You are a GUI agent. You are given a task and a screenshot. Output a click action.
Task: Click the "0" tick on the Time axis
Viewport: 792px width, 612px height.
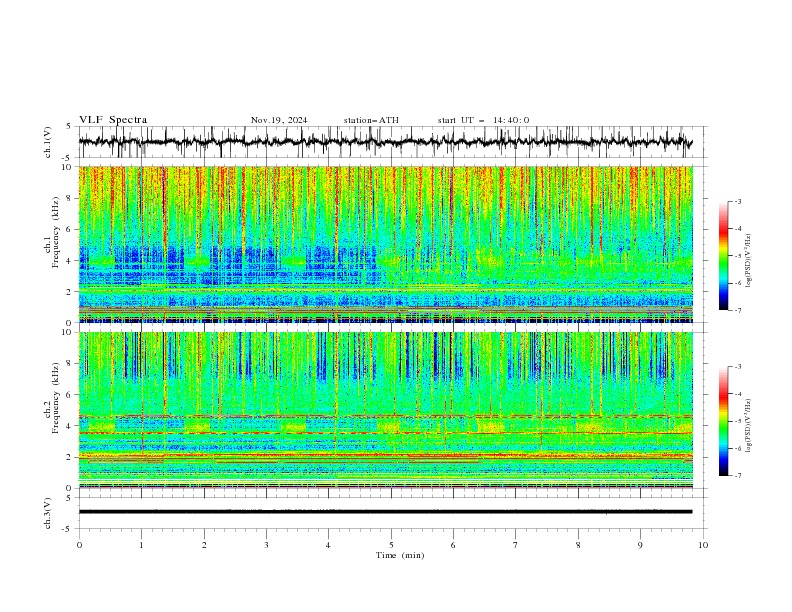79,545
